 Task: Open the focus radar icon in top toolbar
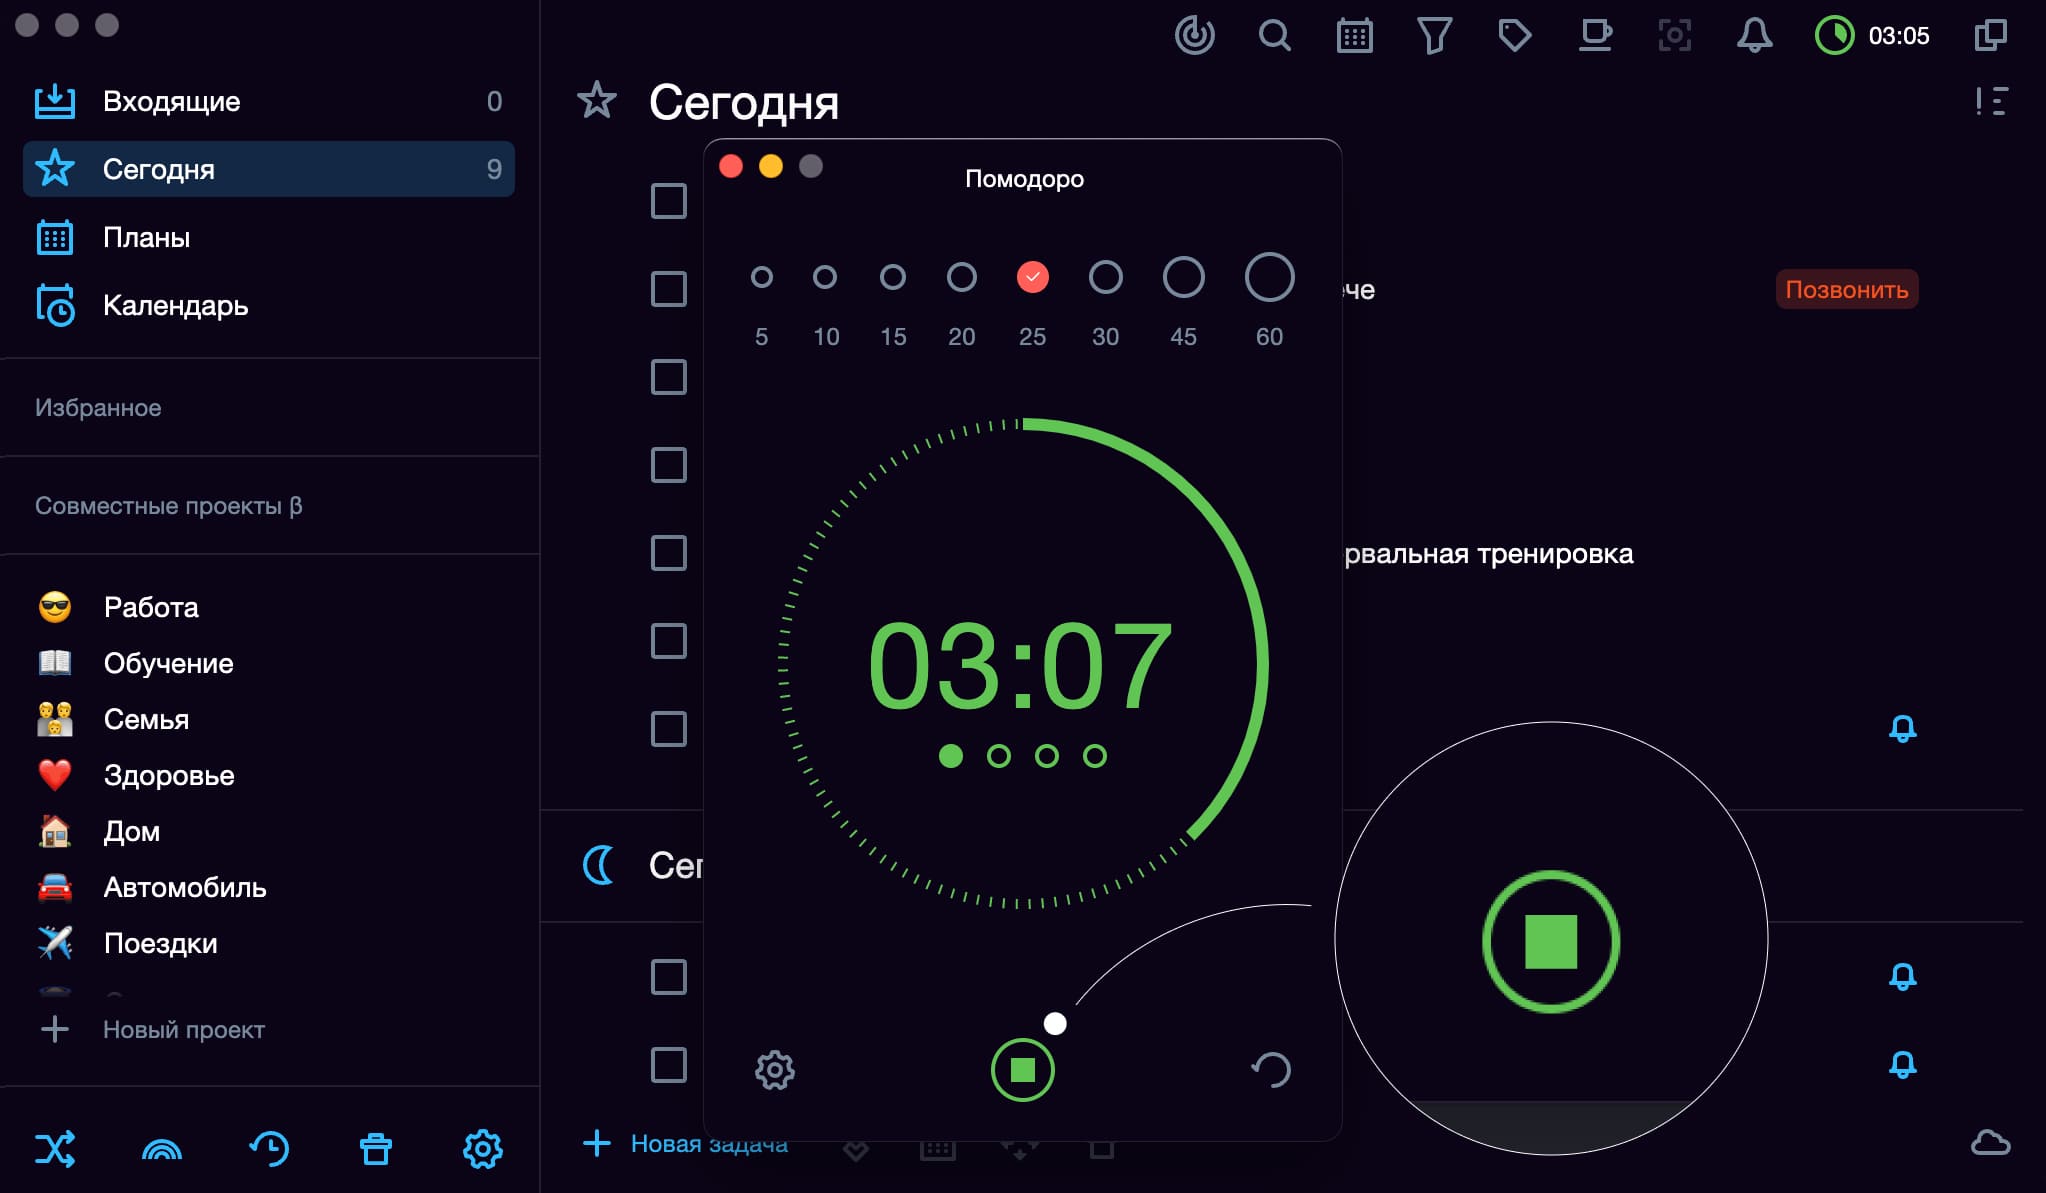(x=1194, y=36)
